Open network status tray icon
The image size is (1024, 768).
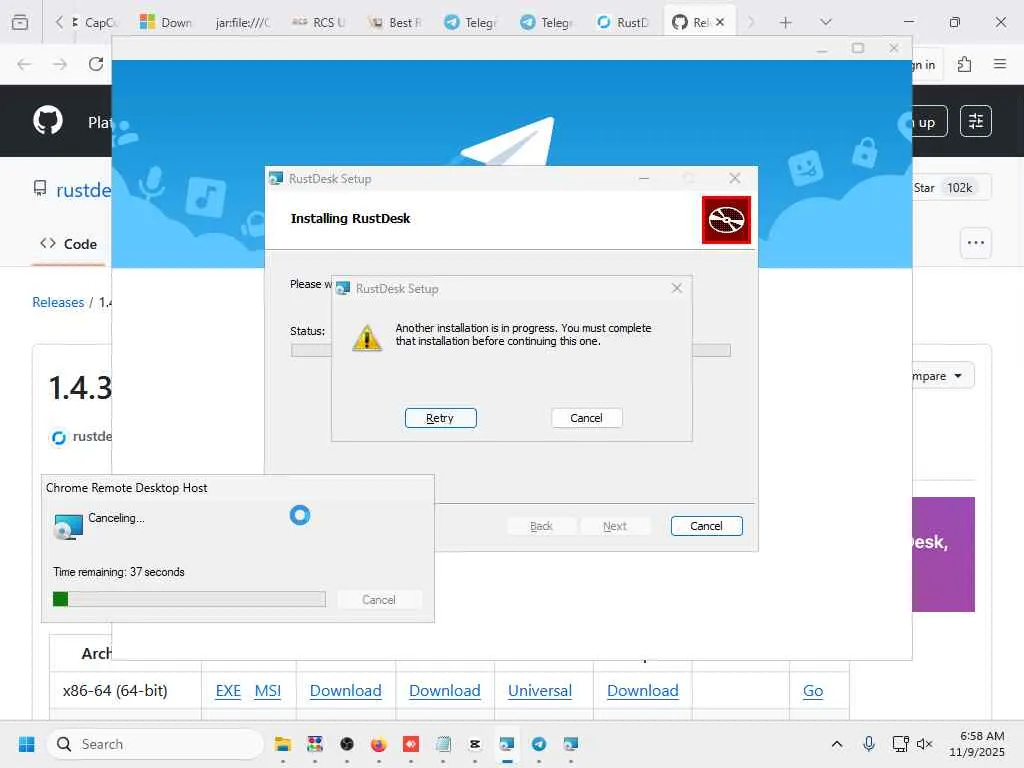click(x=900, y=744)
